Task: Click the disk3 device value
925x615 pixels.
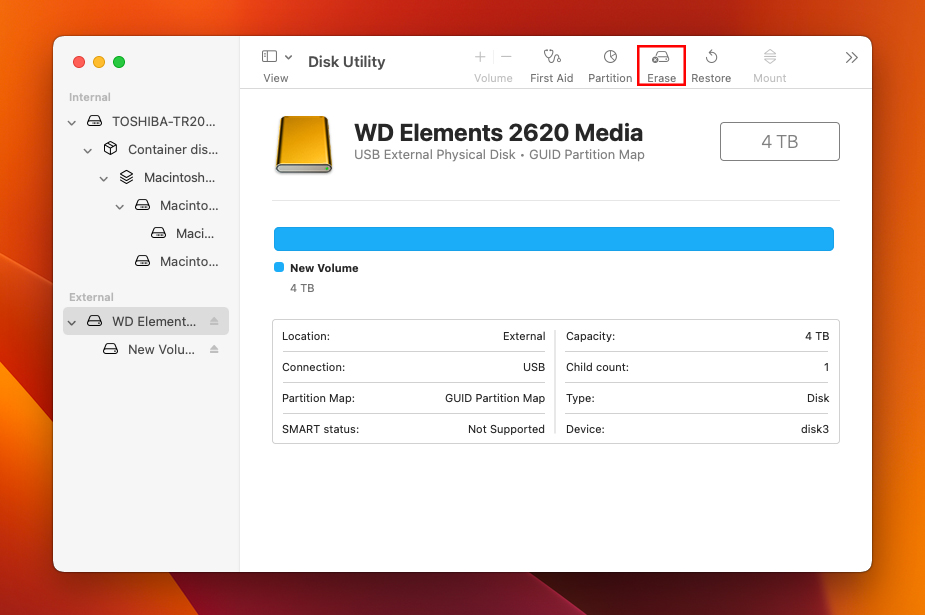Action: (x=815, y=429)
